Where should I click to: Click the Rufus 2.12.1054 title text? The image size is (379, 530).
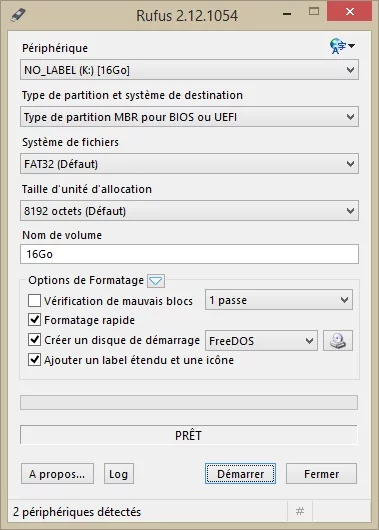point(187,16)
